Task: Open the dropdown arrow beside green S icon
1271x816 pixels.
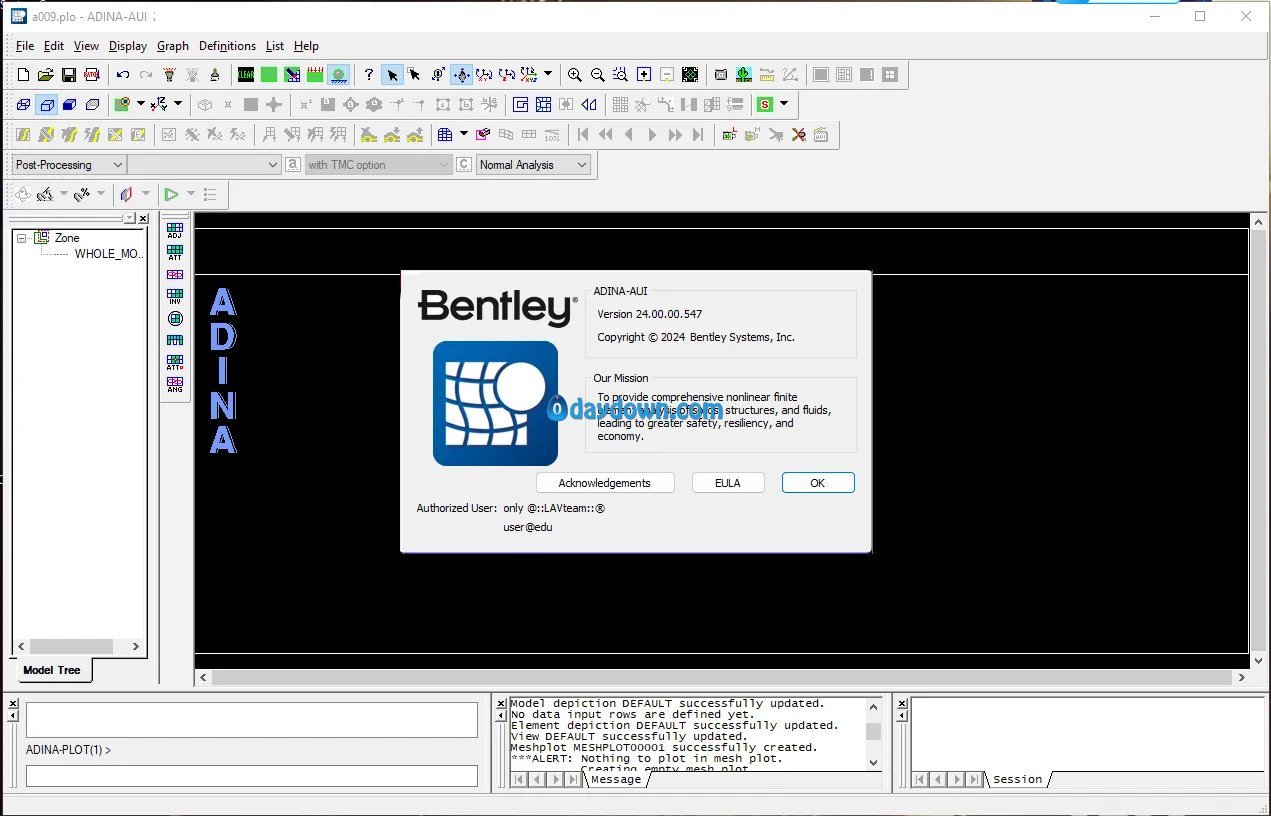Action: 784,104
